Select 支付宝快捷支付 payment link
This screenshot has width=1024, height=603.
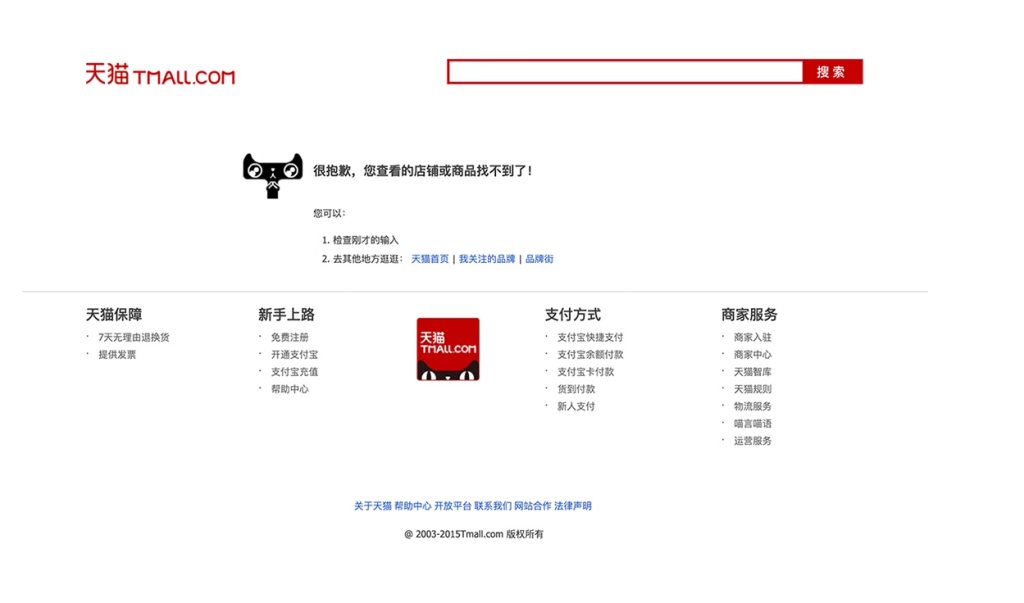pyautogui.click(x=590, y=338)
